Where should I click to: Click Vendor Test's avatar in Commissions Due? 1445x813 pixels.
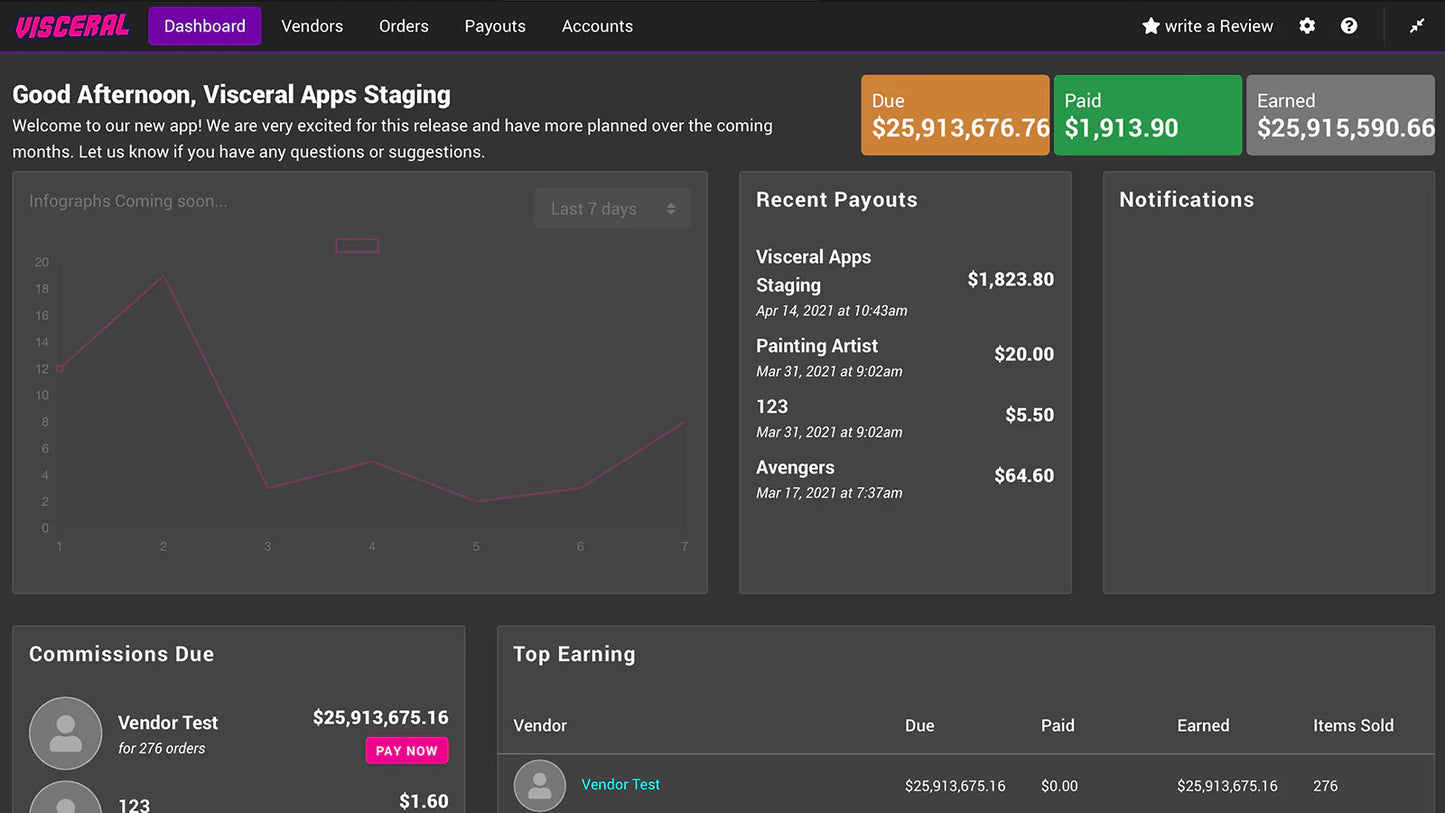65,733
